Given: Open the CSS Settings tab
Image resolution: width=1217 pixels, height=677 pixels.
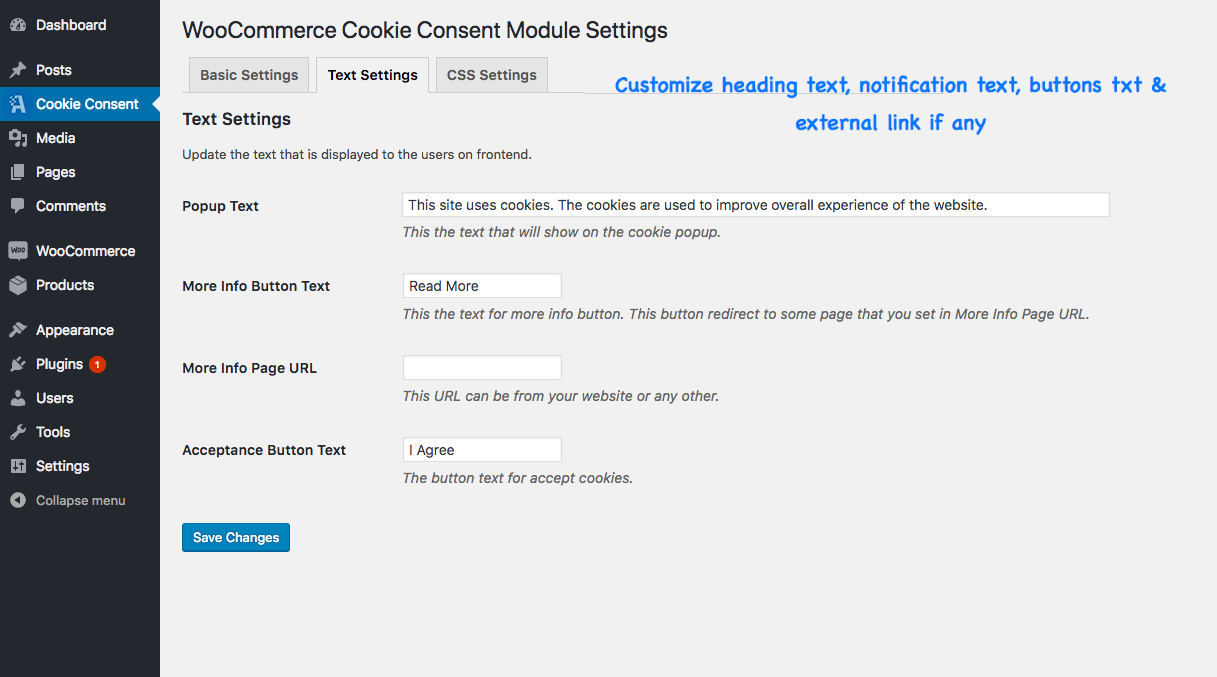Looking at the screenshot, I should point(491,74).
